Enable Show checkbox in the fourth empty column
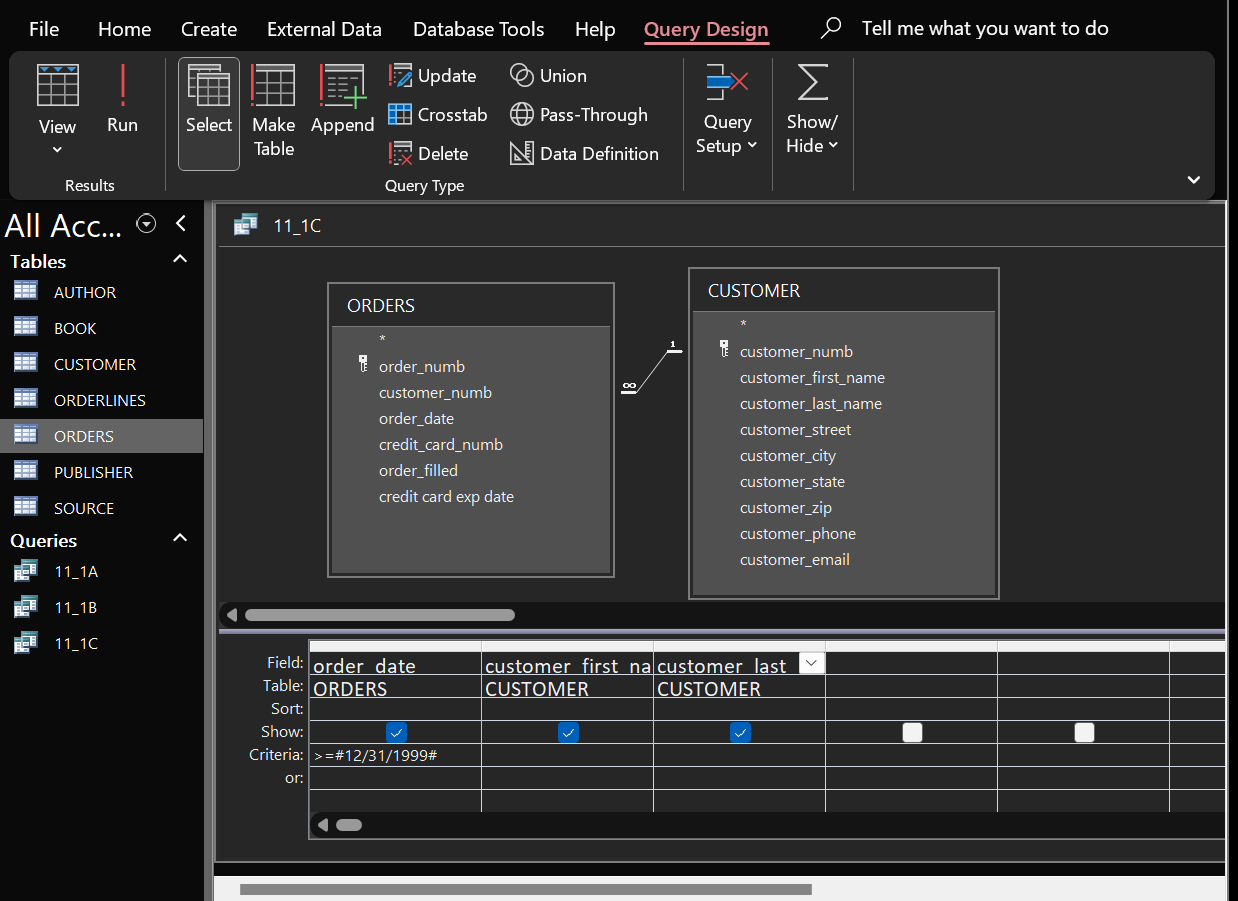Image resolution: width=1238 pixels, height=901 pixels. coord(912,733)
